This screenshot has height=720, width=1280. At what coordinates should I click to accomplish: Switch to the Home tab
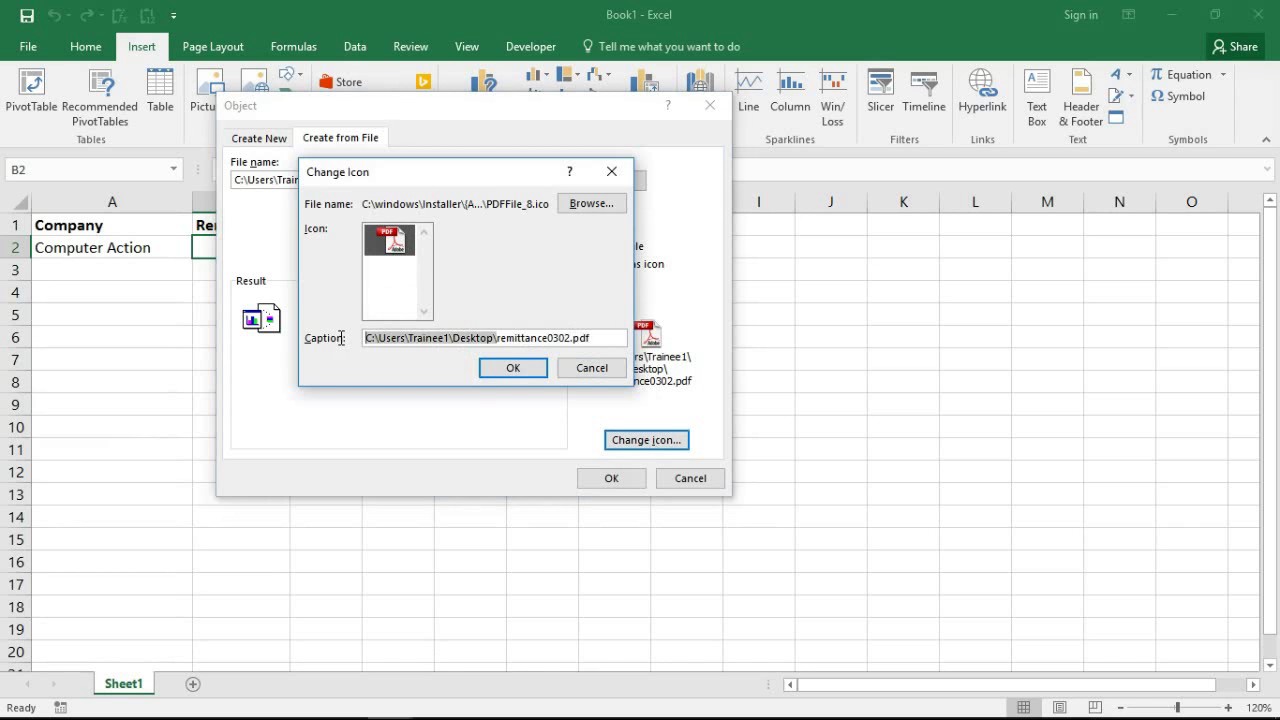[x=85, y=47]
